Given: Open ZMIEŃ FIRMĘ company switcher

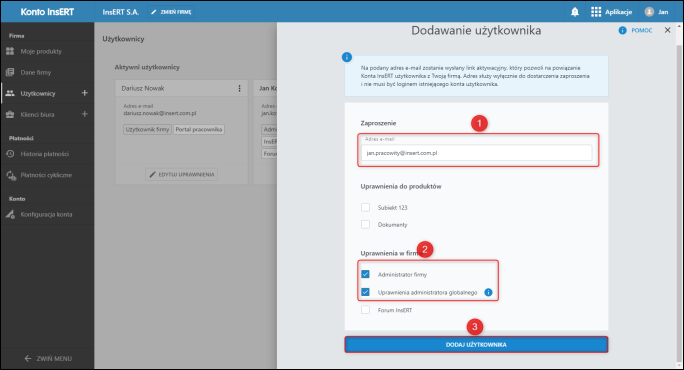Looking at the screenshot, I should (x=171, y=12).
